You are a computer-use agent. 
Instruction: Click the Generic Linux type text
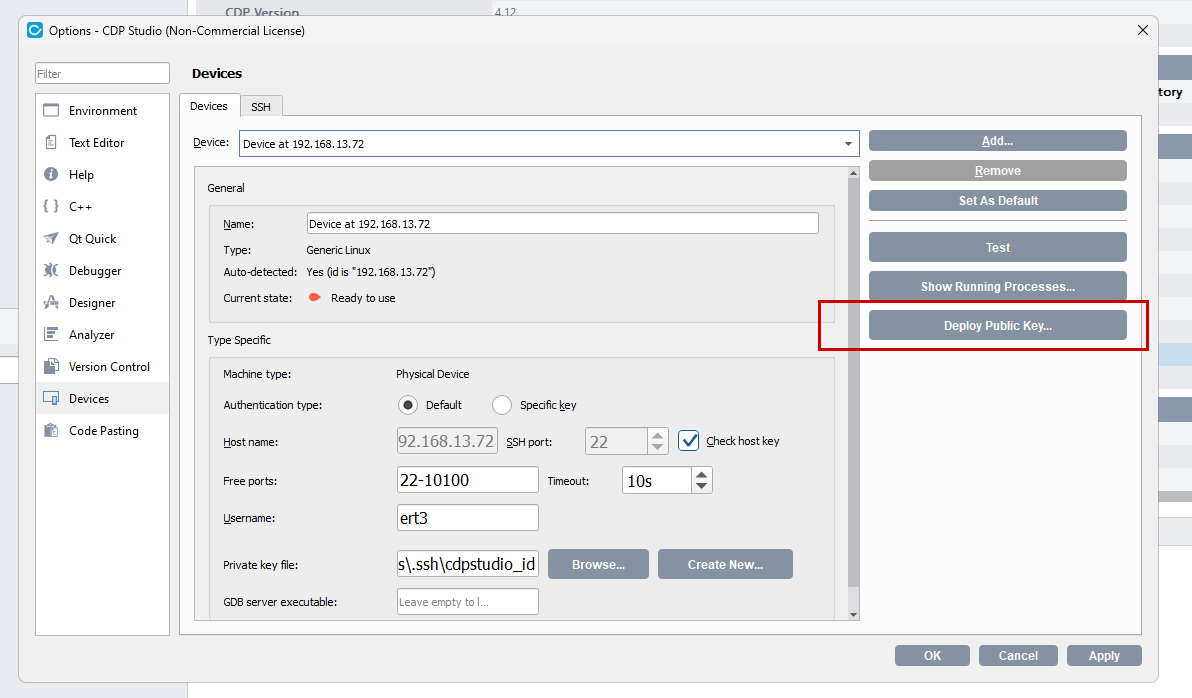[x=338, y=249]
